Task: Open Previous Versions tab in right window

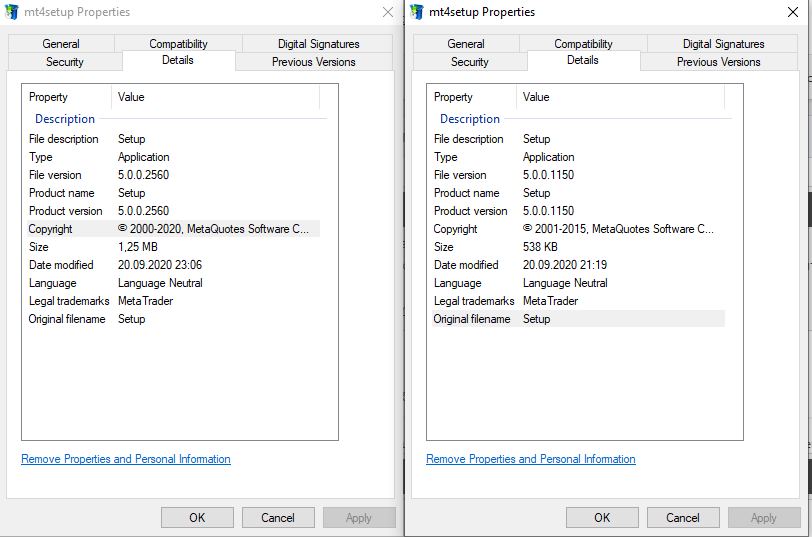Action: pos(719,62)
